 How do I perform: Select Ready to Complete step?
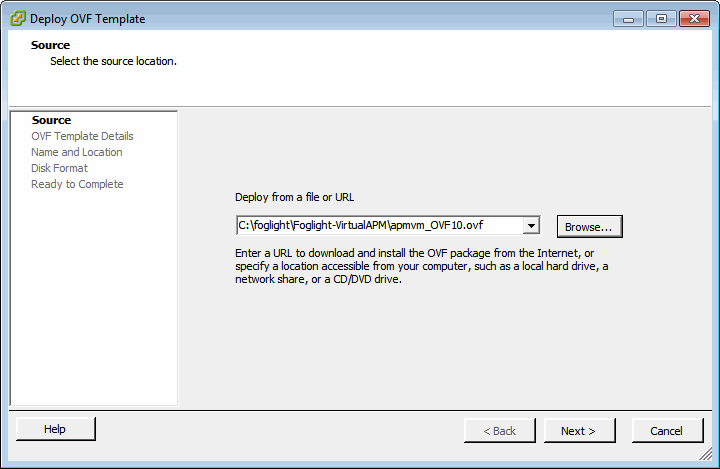click(x=77, y=184)
